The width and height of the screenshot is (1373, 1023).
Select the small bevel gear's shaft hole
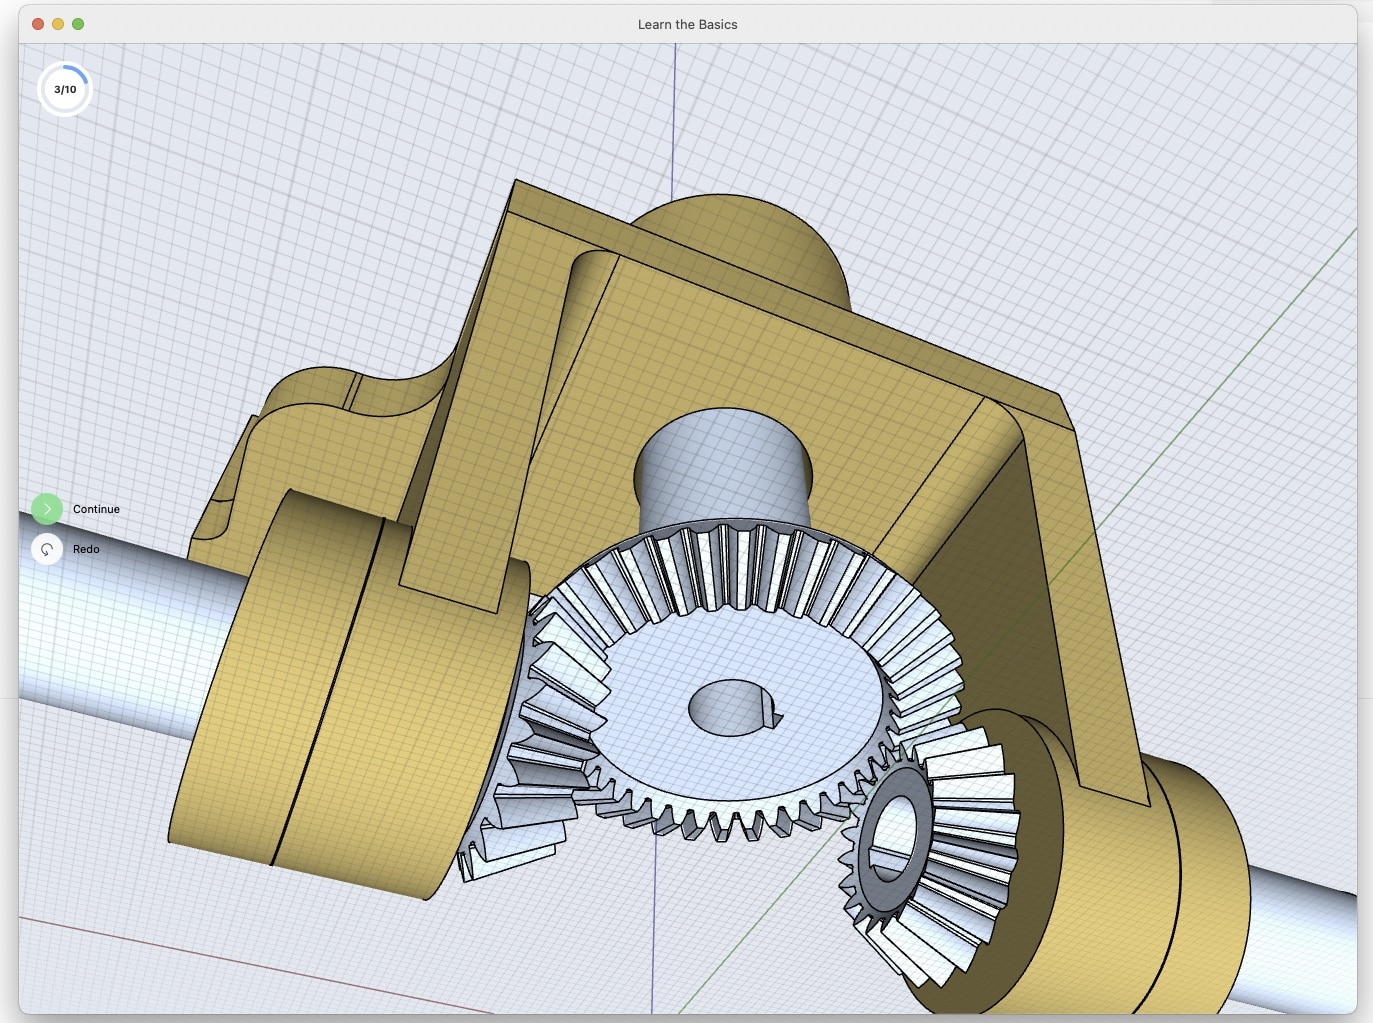tap(893, 838)
